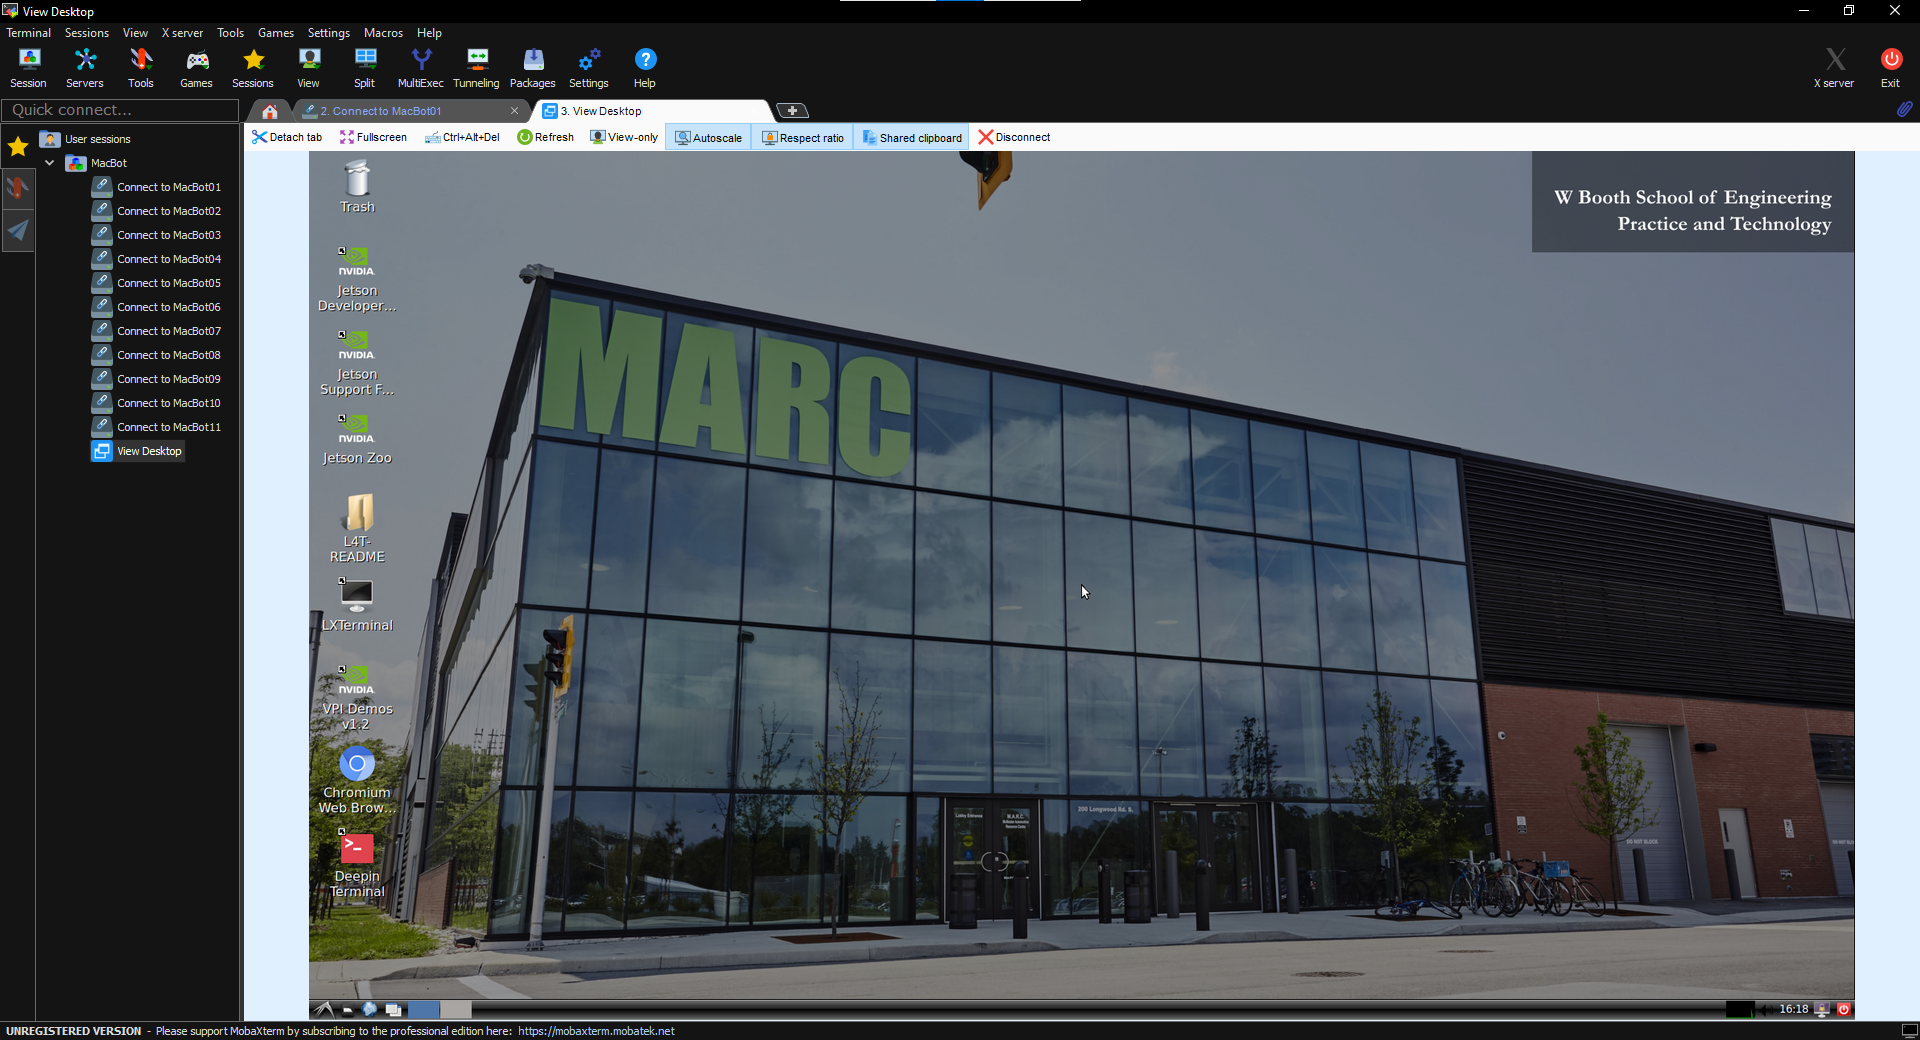Click the Quick connect input field

[x=120, y=110]
